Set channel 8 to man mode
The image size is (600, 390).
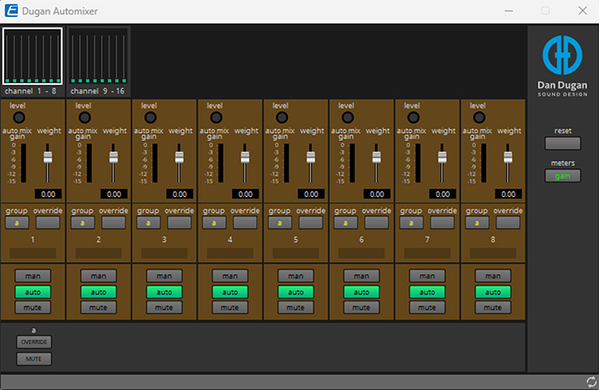pyautogui.click(x=493, y=276)
